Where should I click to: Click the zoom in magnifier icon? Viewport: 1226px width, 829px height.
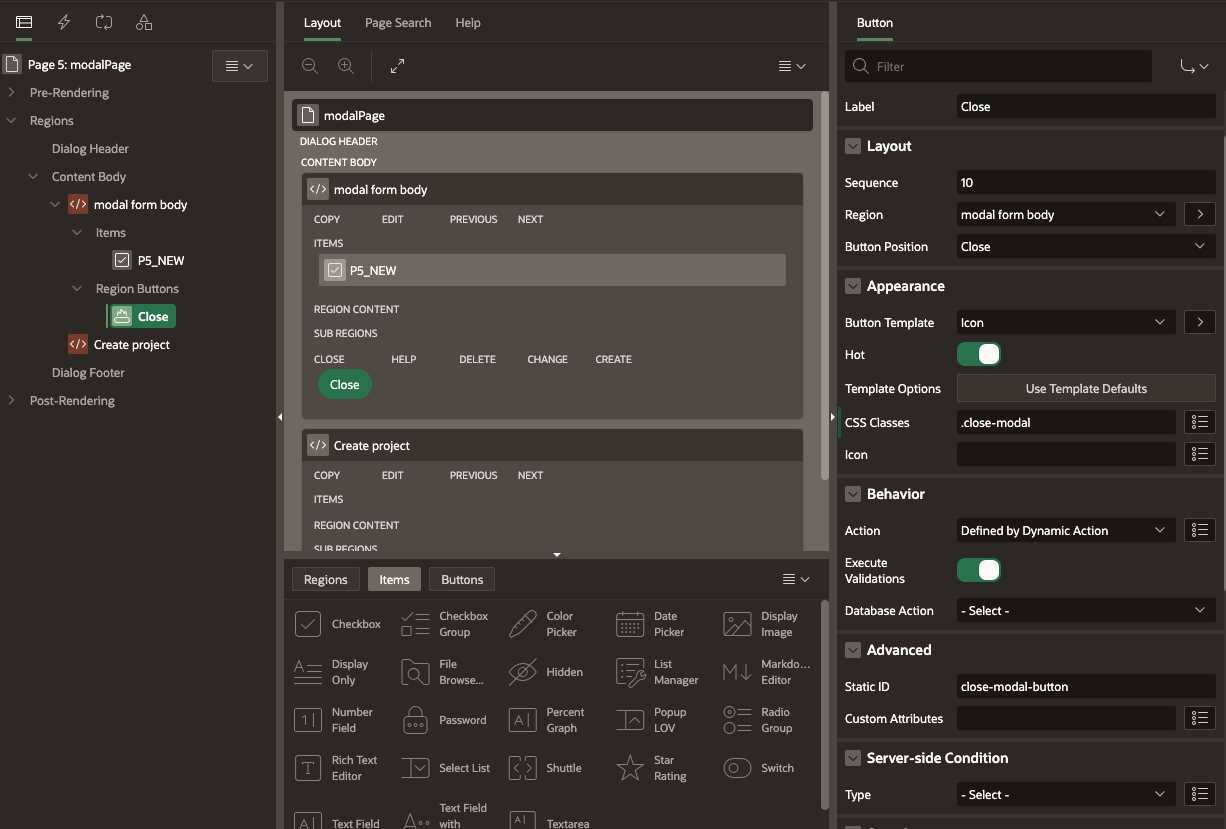coord(346,66)
